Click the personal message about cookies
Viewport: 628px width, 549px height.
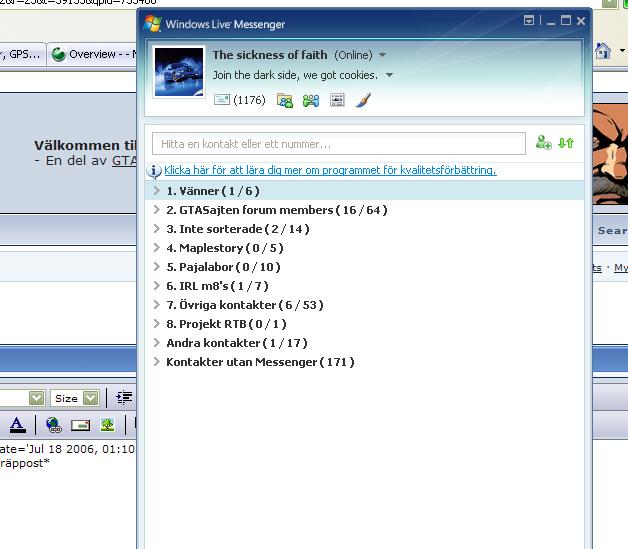tap(295, 75)
